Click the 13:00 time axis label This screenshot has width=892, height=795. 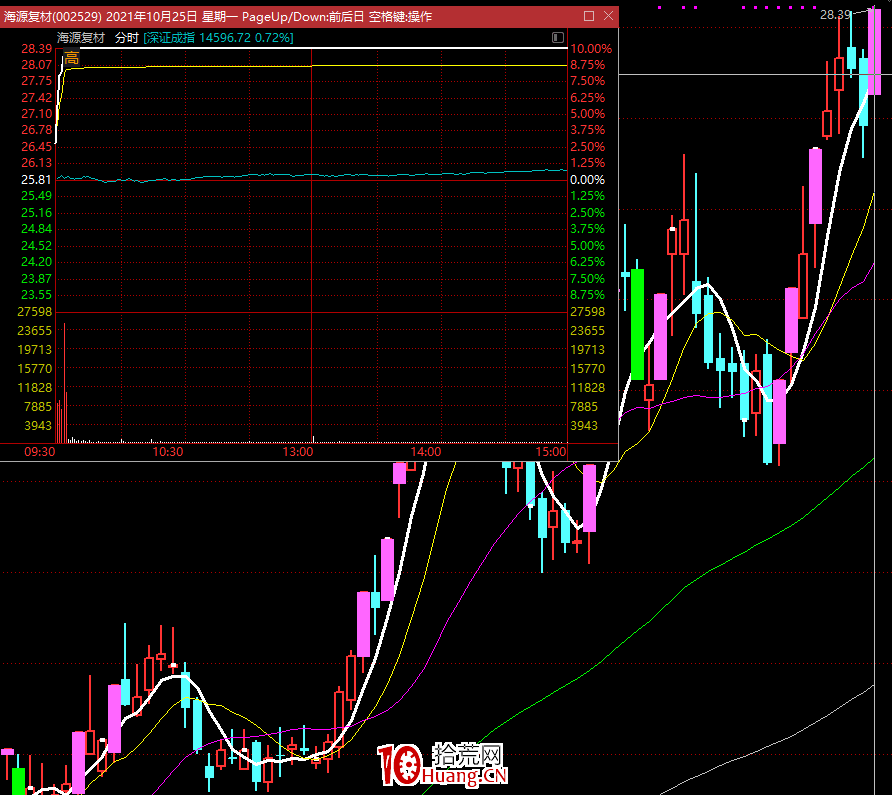(x=298, y=452)
